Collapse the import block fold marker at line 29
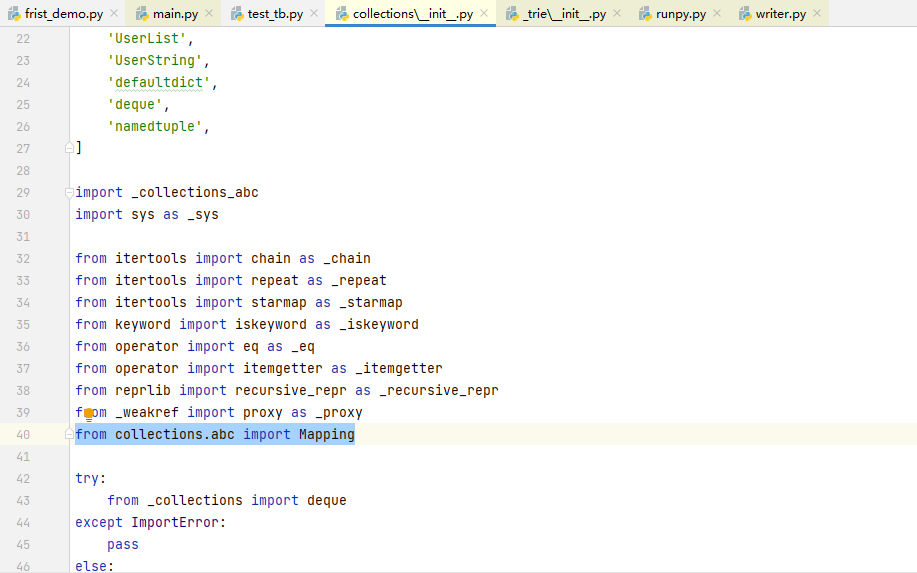917x573 pixels. (69, 192)
